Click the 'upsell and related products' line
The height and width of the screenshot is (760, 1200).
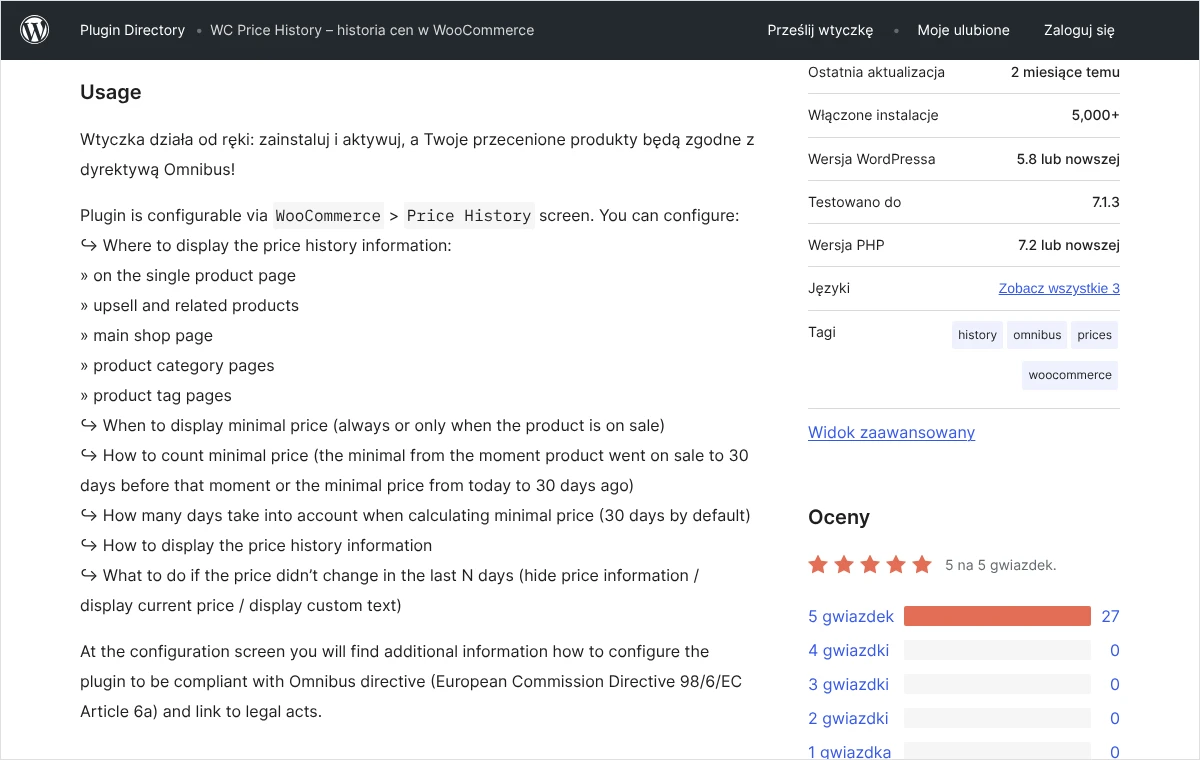pyautogui.click(x=189, y=306)
